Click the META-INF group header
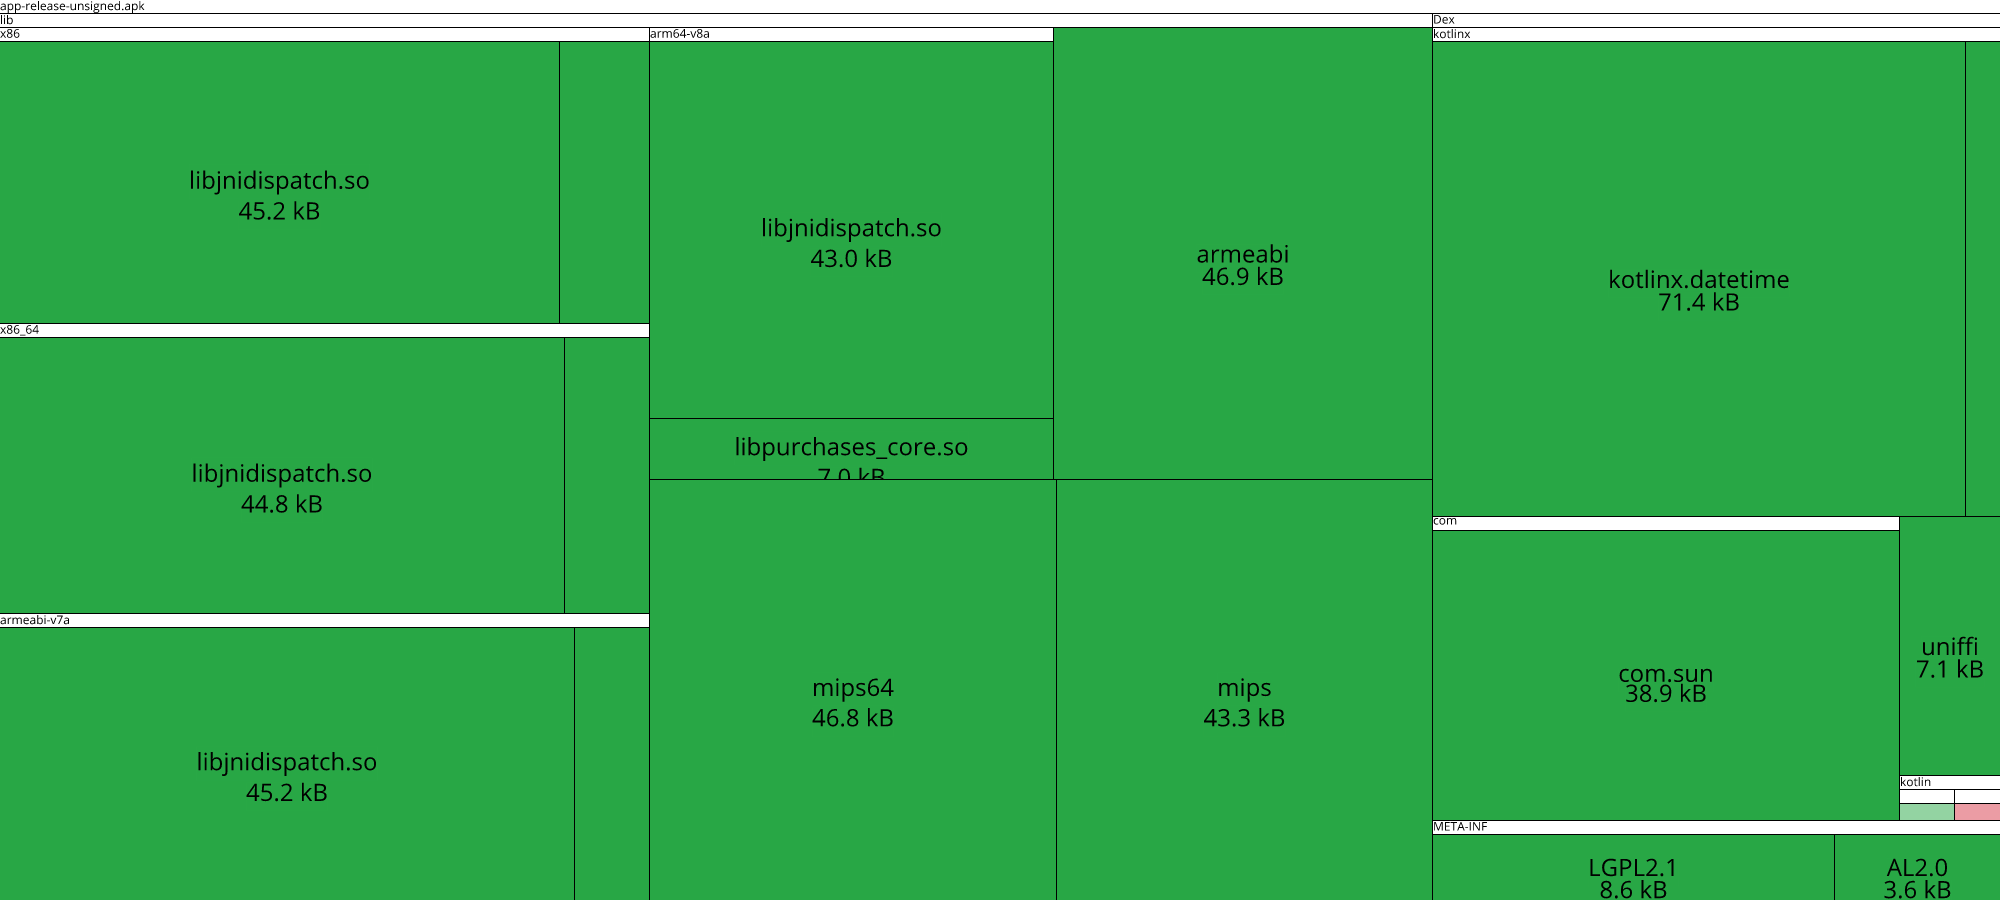 coord(1716,827)
